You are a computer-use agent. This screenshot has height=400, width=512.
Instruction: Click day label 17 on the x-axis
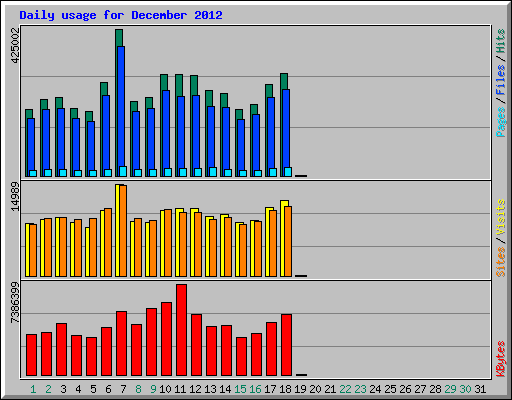(270, 389)
